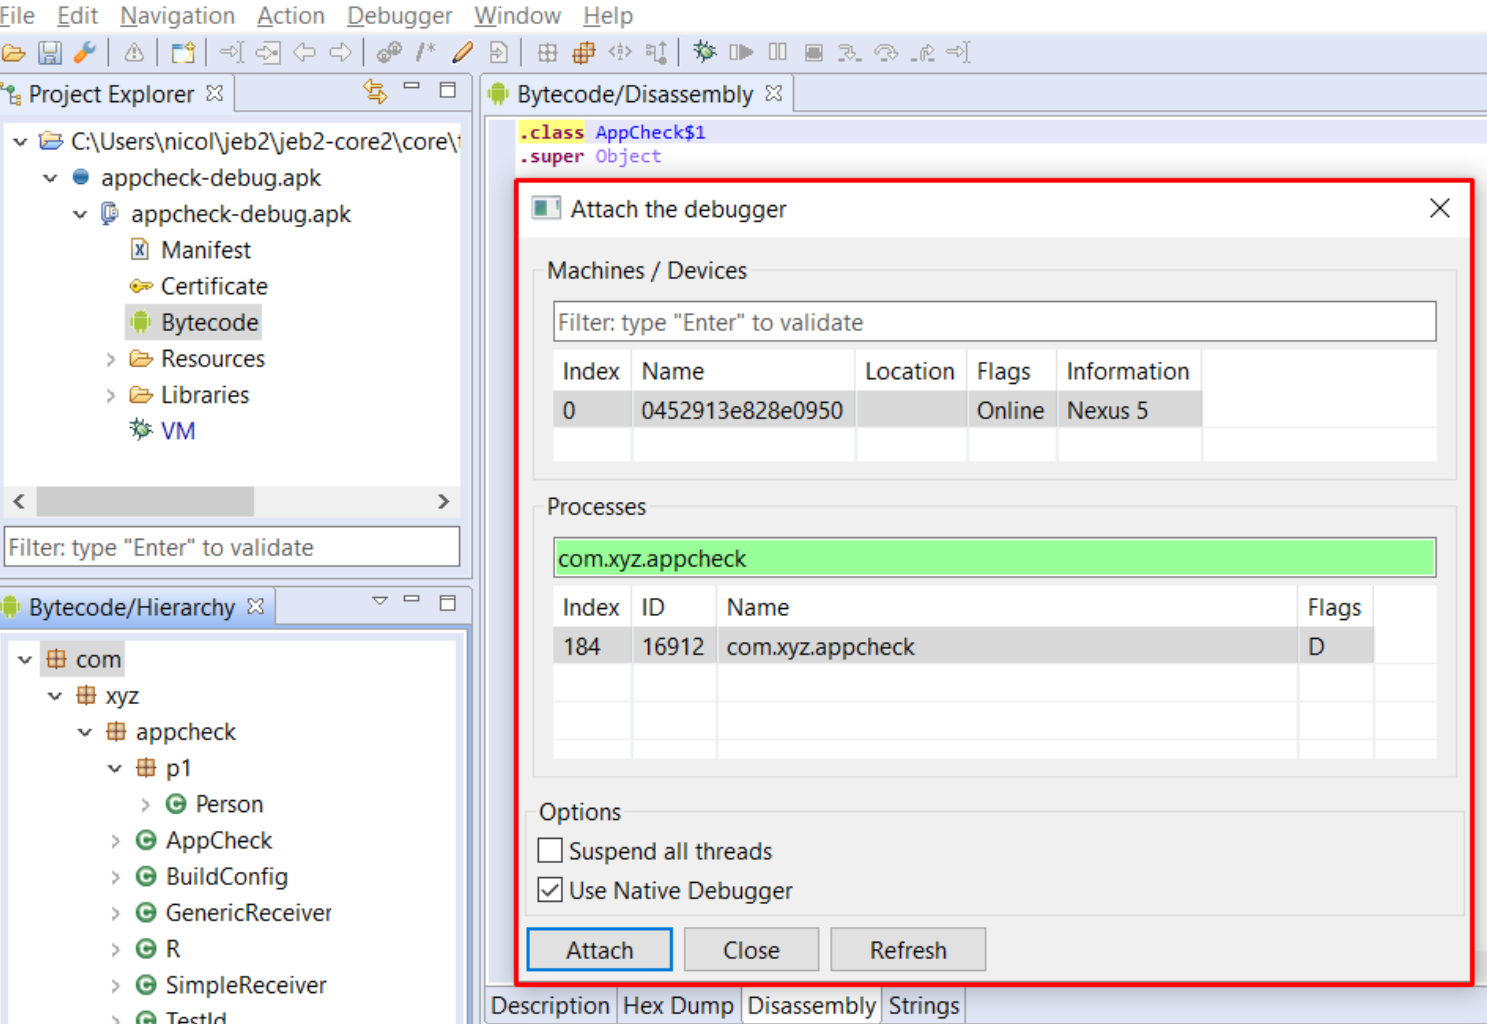
Task: Click the Refresh button
Action: coord(908,949)
